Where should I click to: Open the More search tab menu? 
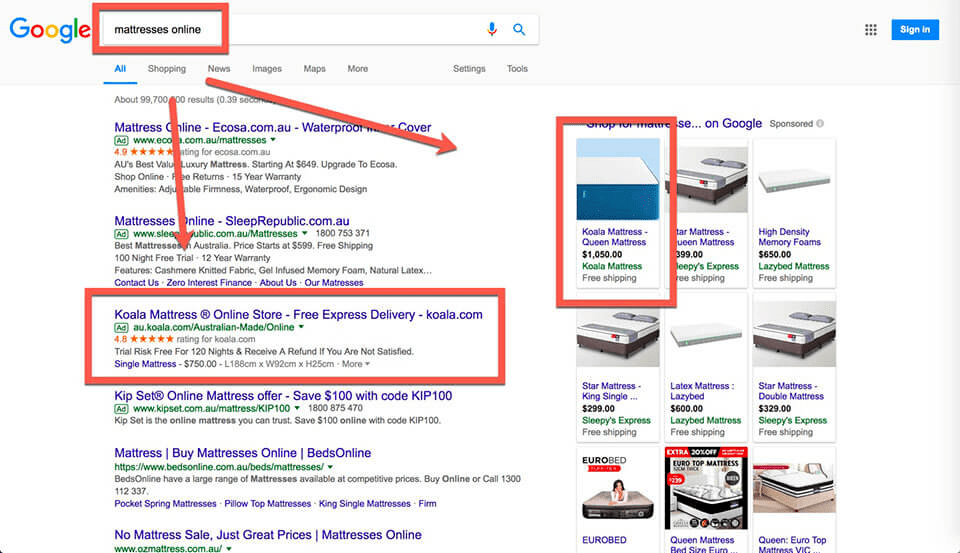coord(358,69)
